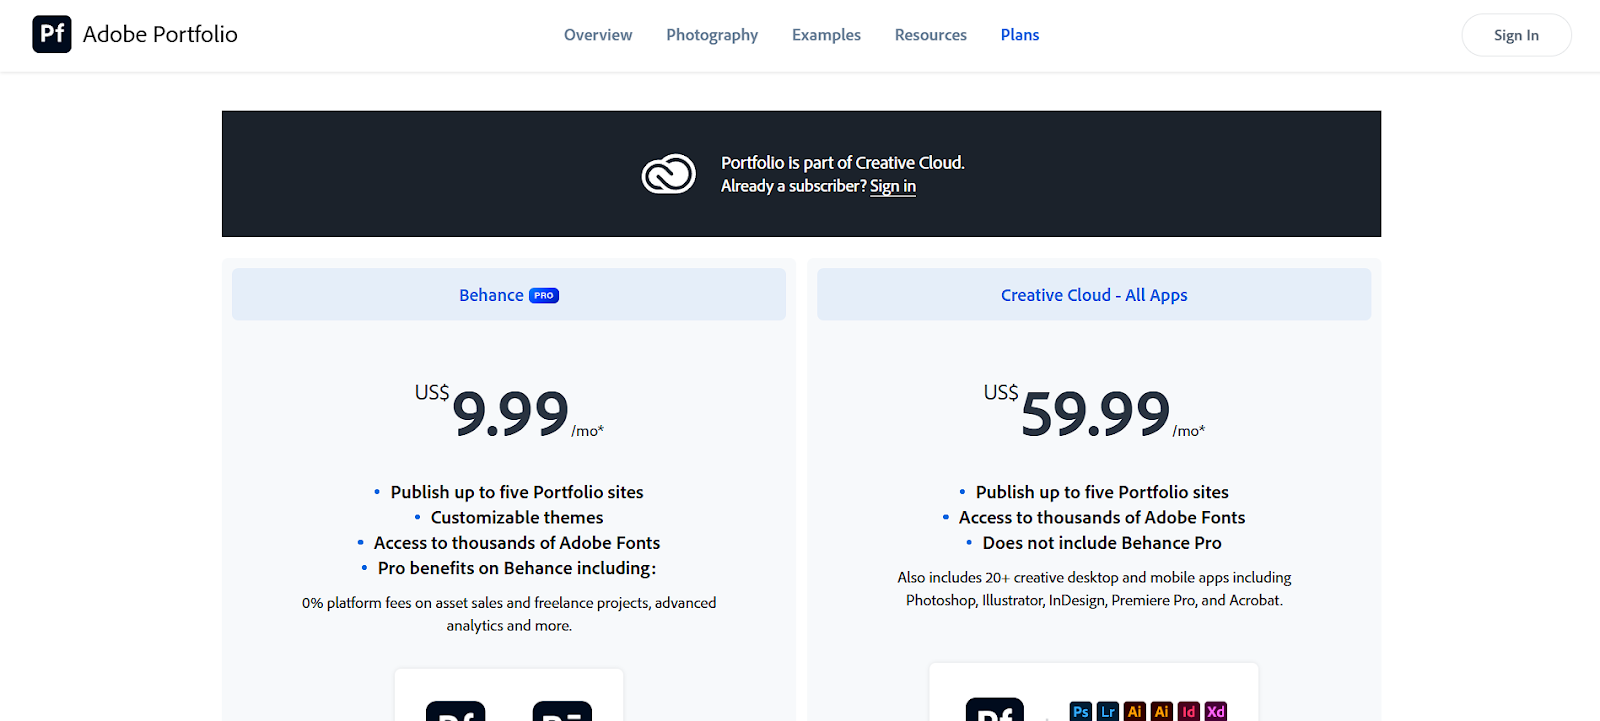Click the Pf icon in Behance card
This screenshot has width=1600, height=721.
click(x=456, y=711)
